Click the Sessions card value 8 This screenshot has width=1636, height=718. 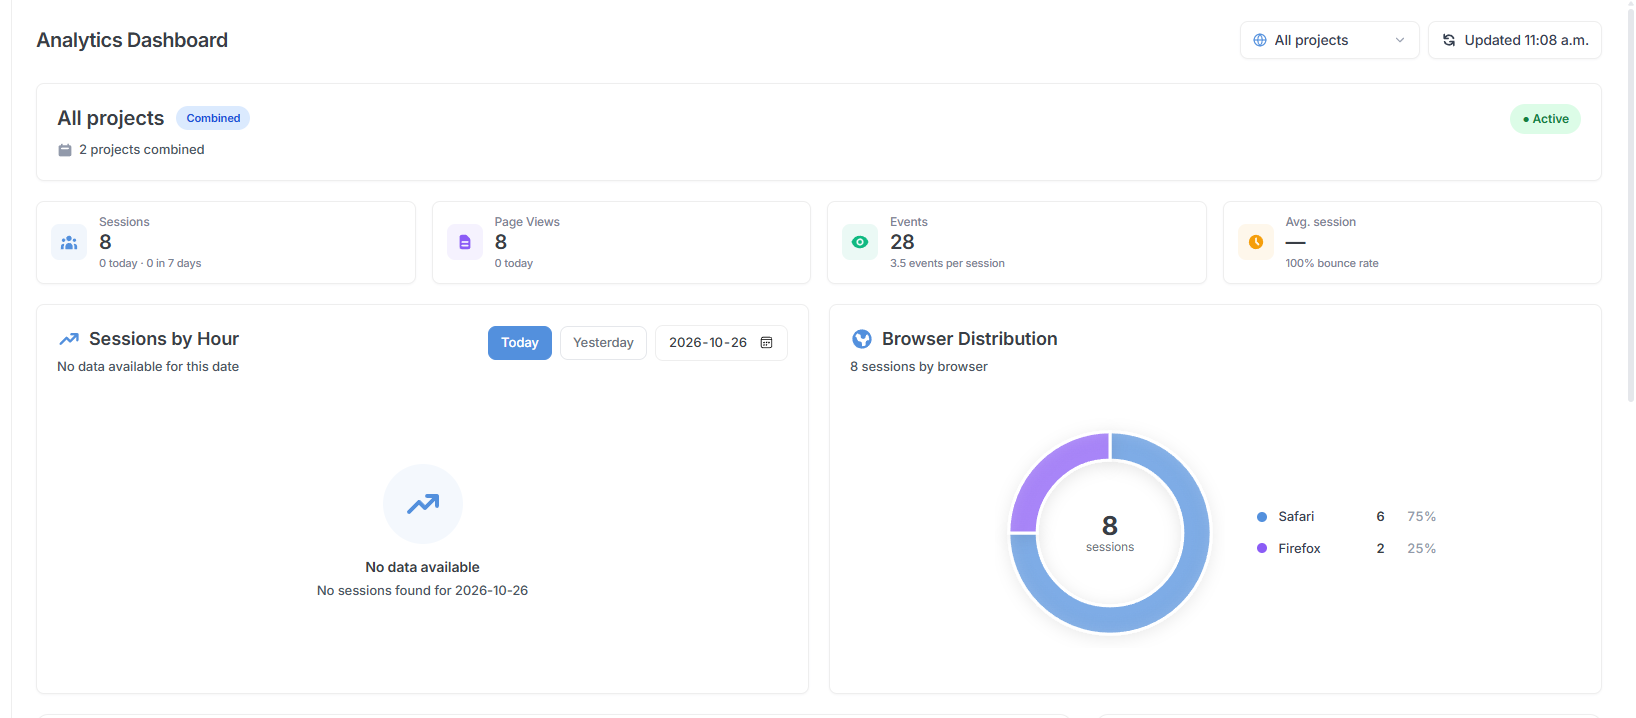click(105, 242)
